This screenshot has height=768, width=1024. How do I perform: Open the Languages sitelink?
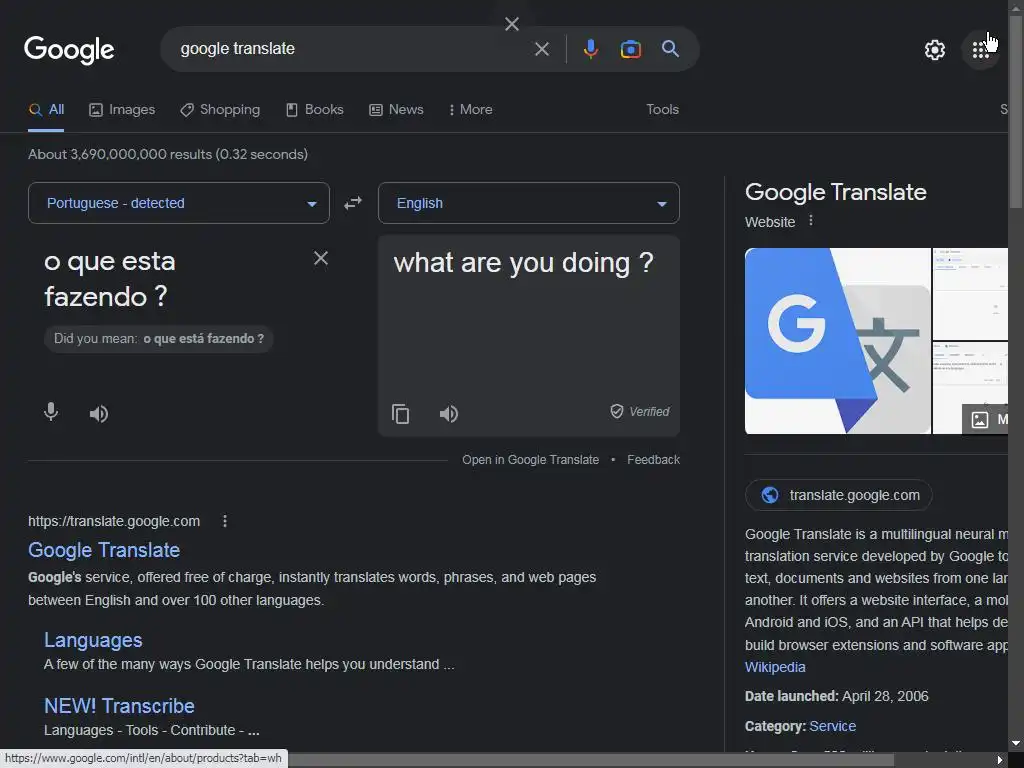pyautogui.click(x=93, y=640)
